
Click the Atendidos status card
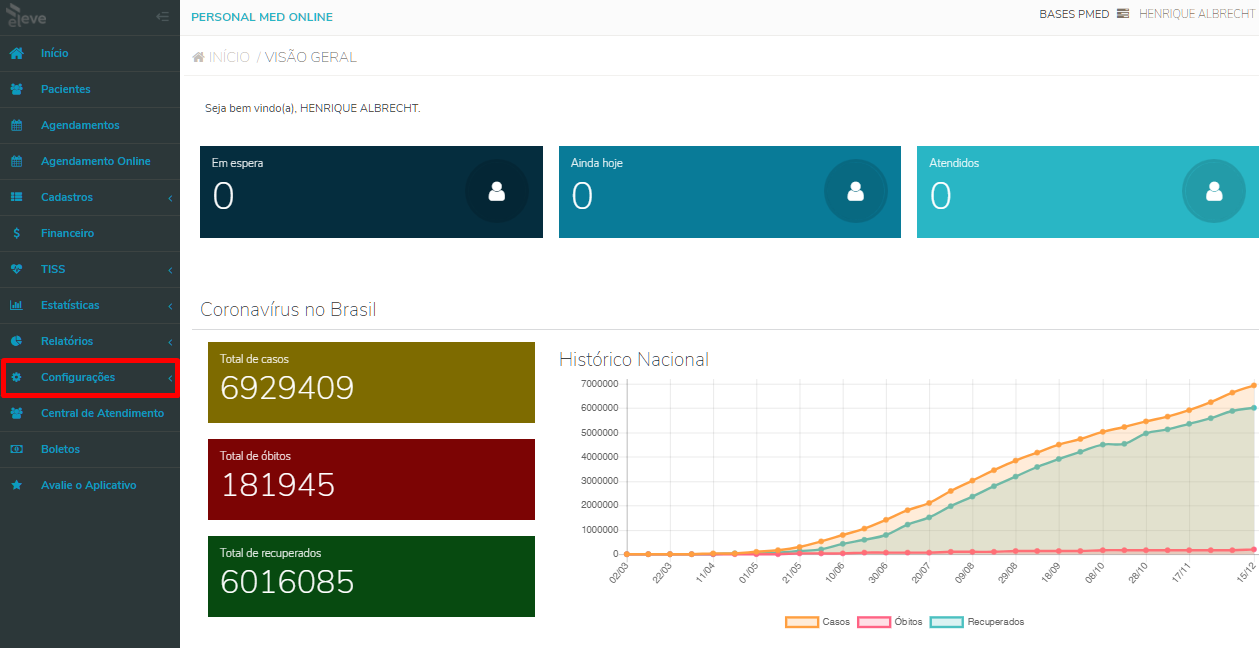(x=1088, y=192)
